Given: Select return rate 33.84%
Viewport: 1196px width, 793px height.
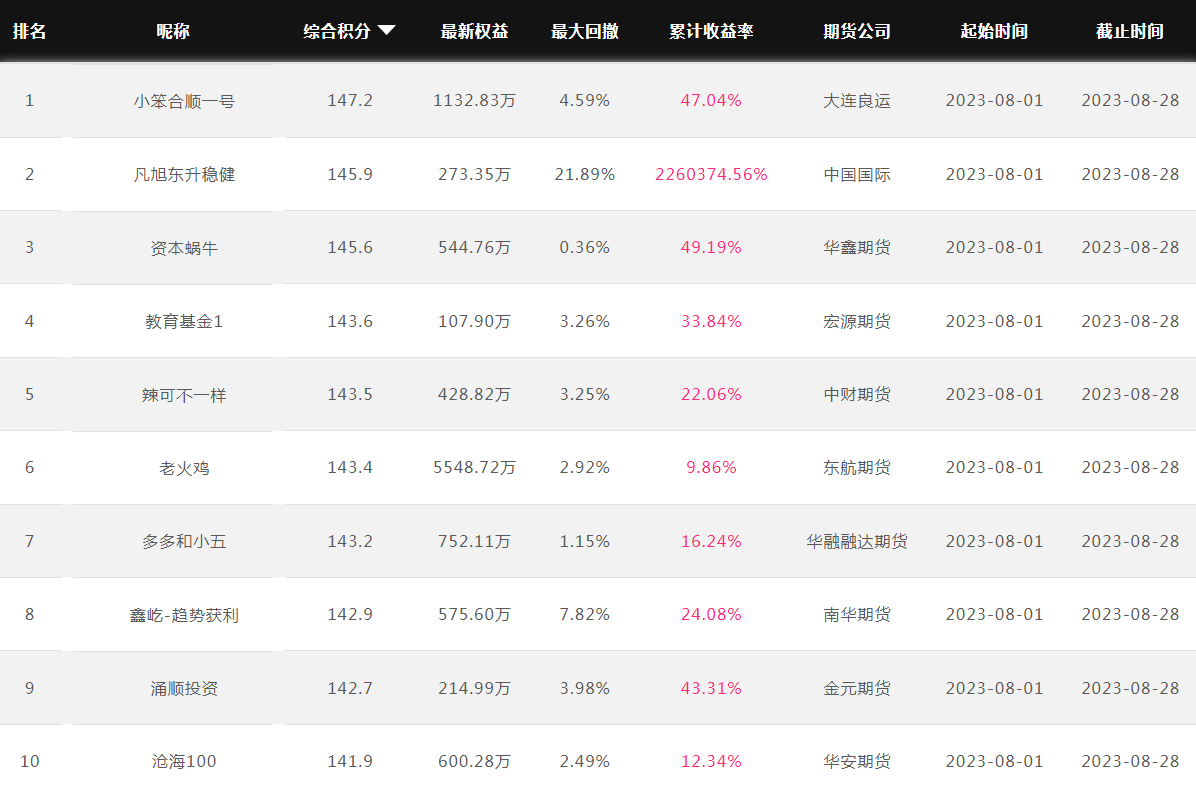Looking at the screenshot, I should tap(711, 321).
